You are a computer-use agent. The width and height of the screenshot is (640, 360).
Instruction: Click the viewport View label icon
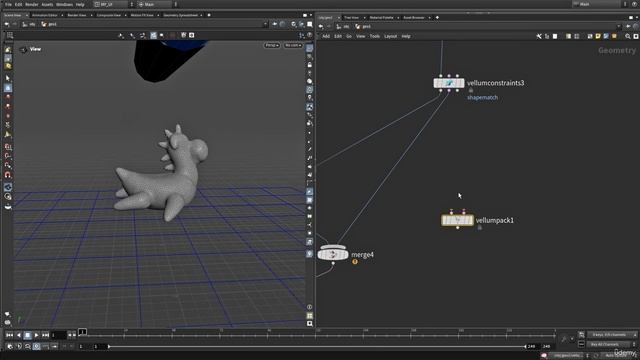point(23,49)
